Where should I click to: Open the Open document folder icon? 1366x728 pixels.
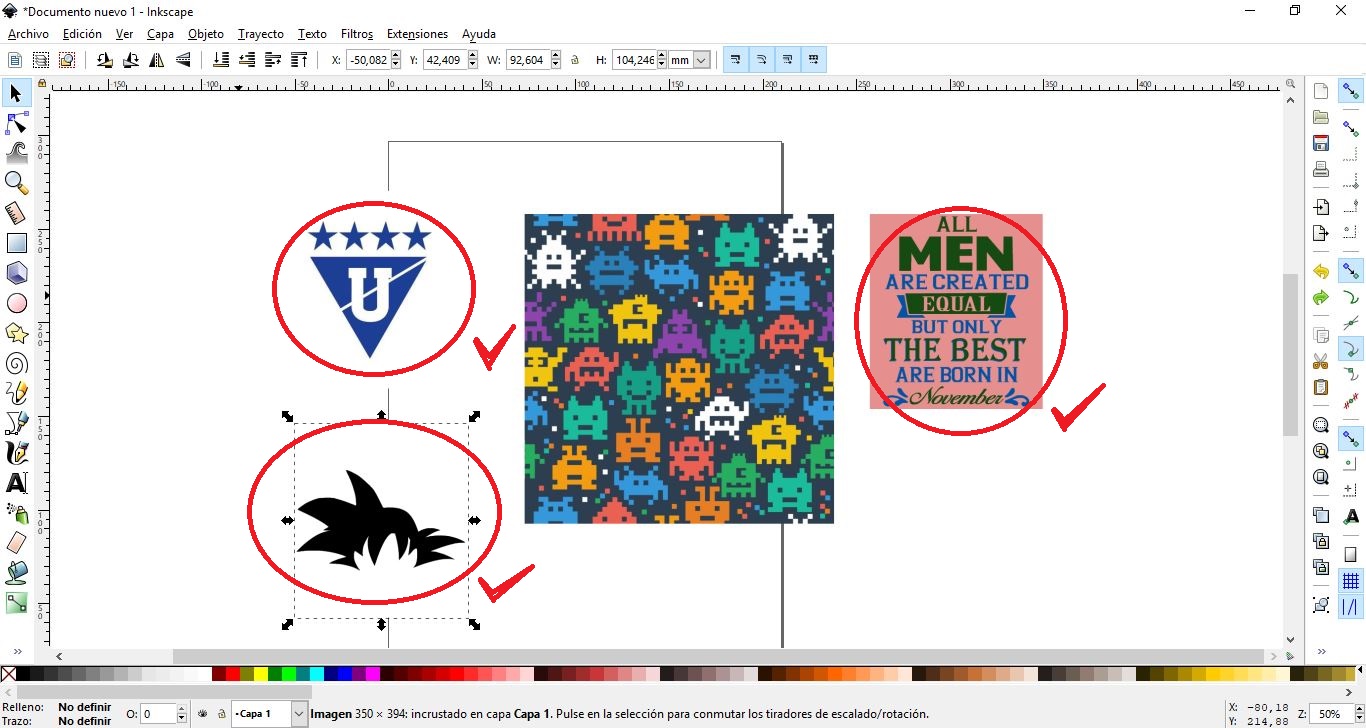pyautogui.click(x=1321, y=117)
